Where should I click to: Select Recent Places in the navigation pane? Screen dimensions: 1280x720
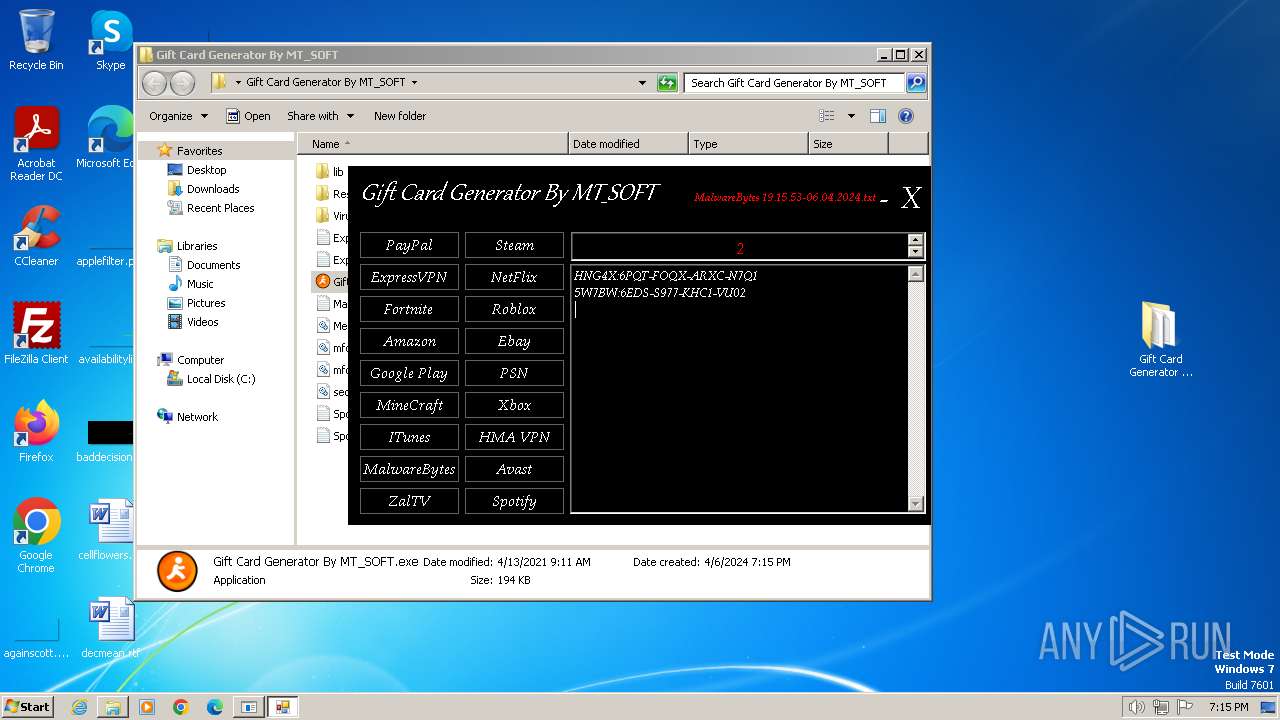(220, 208)
